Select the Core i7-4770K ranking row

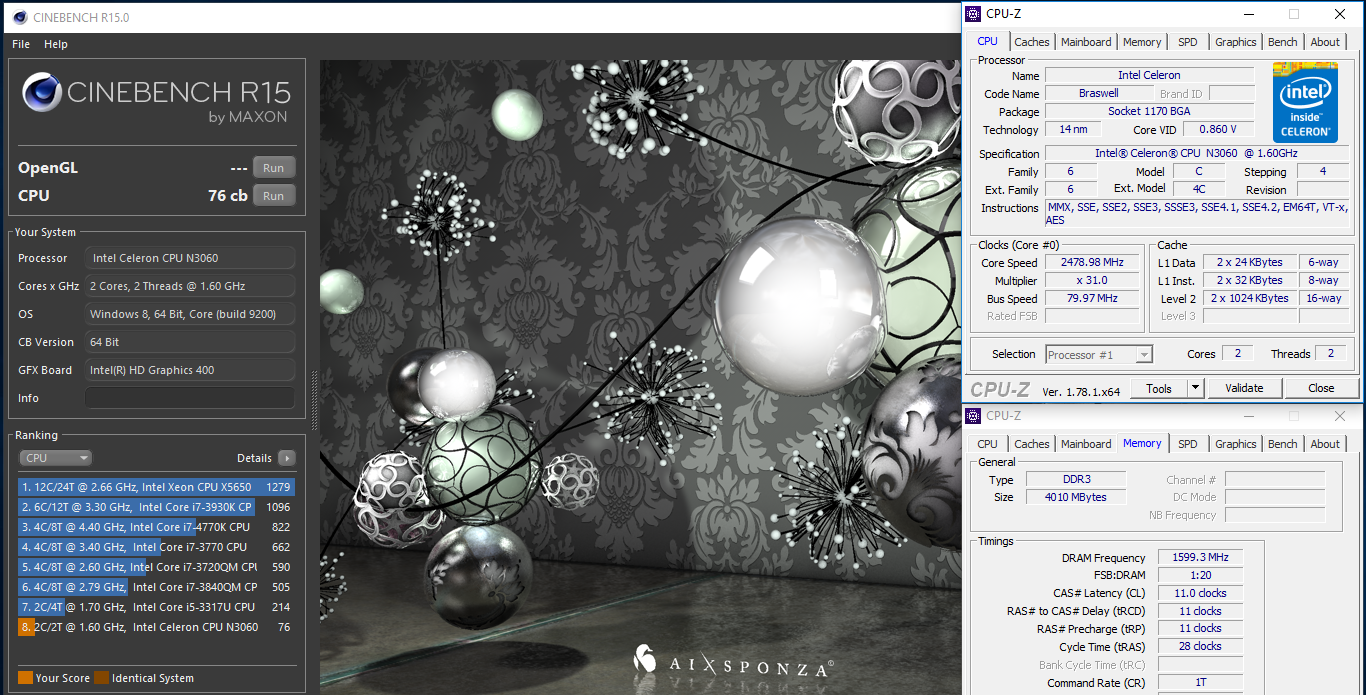pos(157,527)
